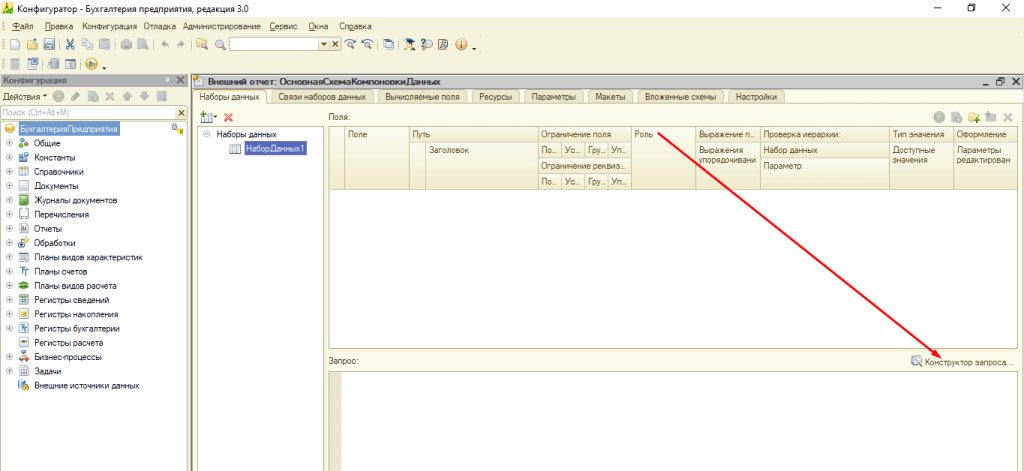Open the toolbar search combo box dropdown
The height and width of the screenshot is (471, 1024).
pyautogui.click(x=322, y=45)
